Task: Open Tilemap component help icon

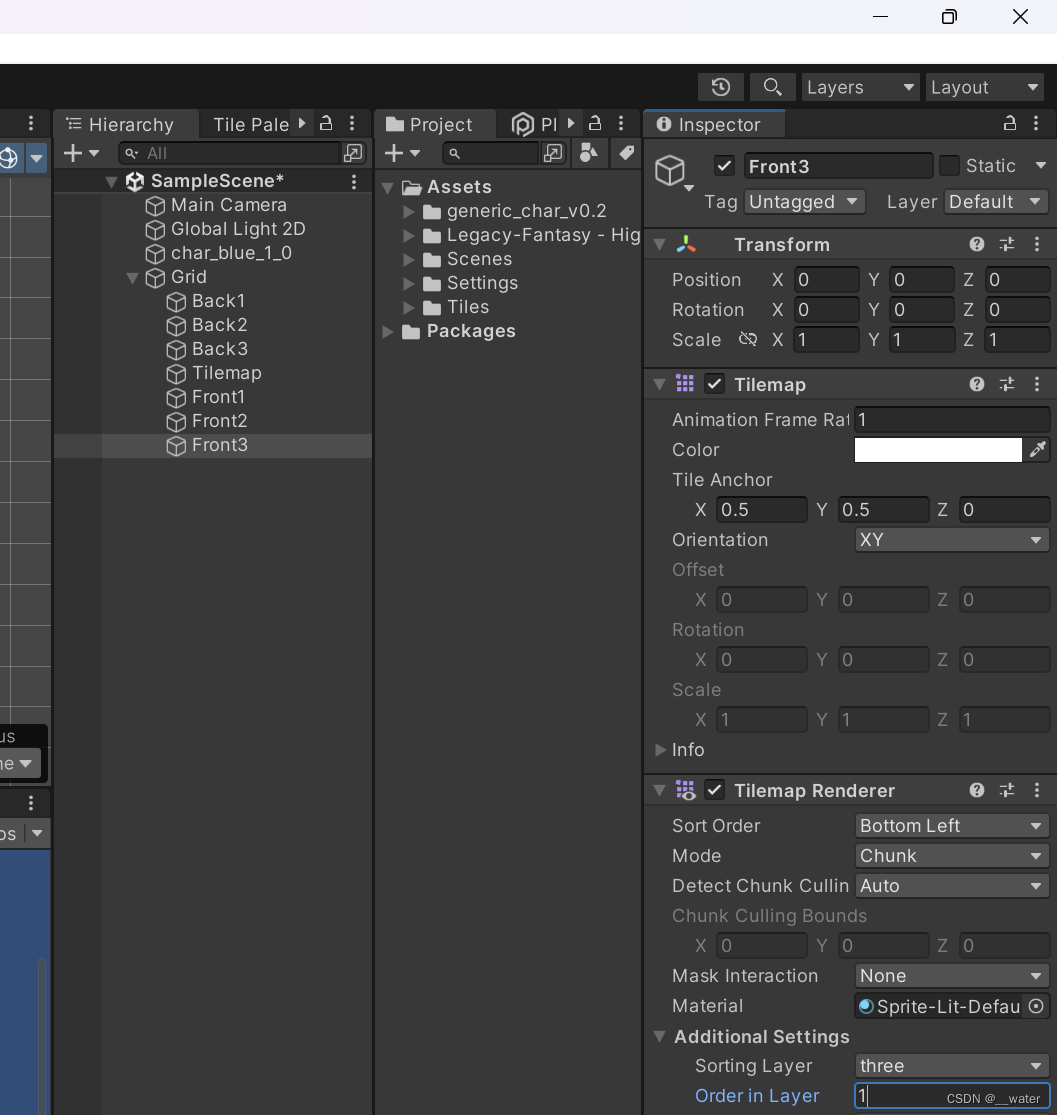Action: 977,385
